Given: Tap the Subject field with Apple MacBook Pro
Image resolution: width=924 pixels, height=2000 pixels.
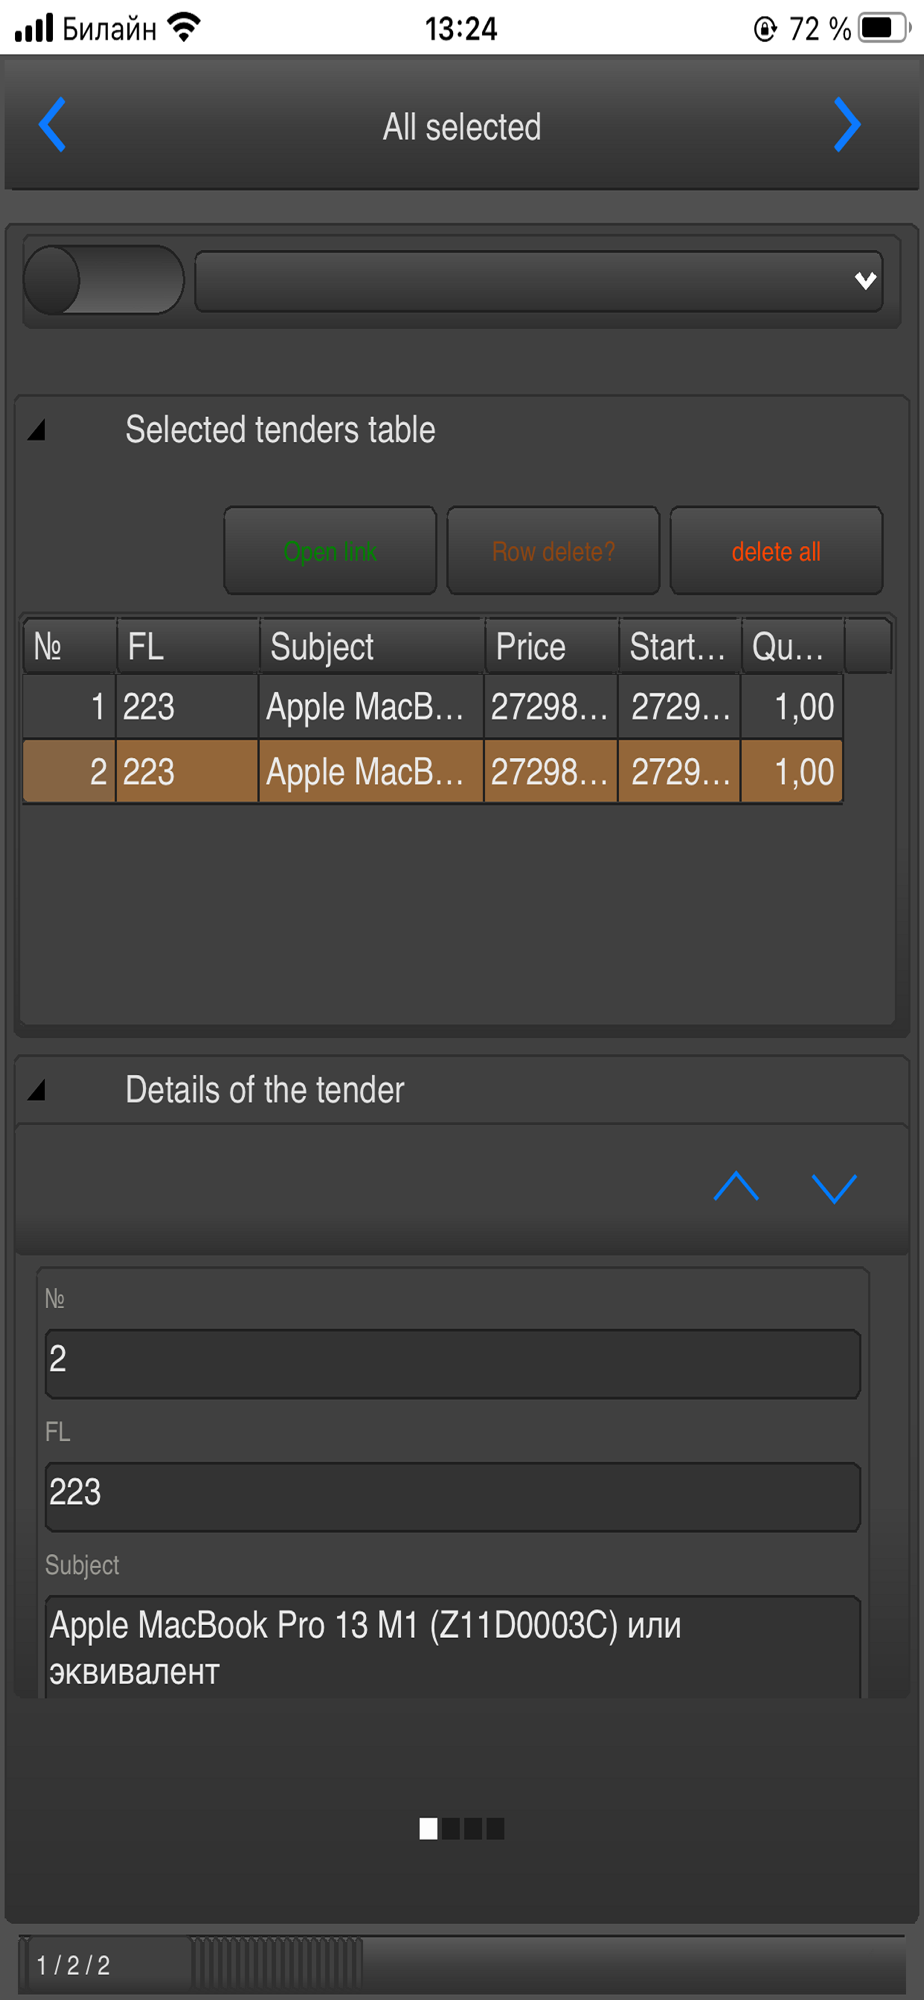Looking at the screenshot, I should click(452, 1647).
